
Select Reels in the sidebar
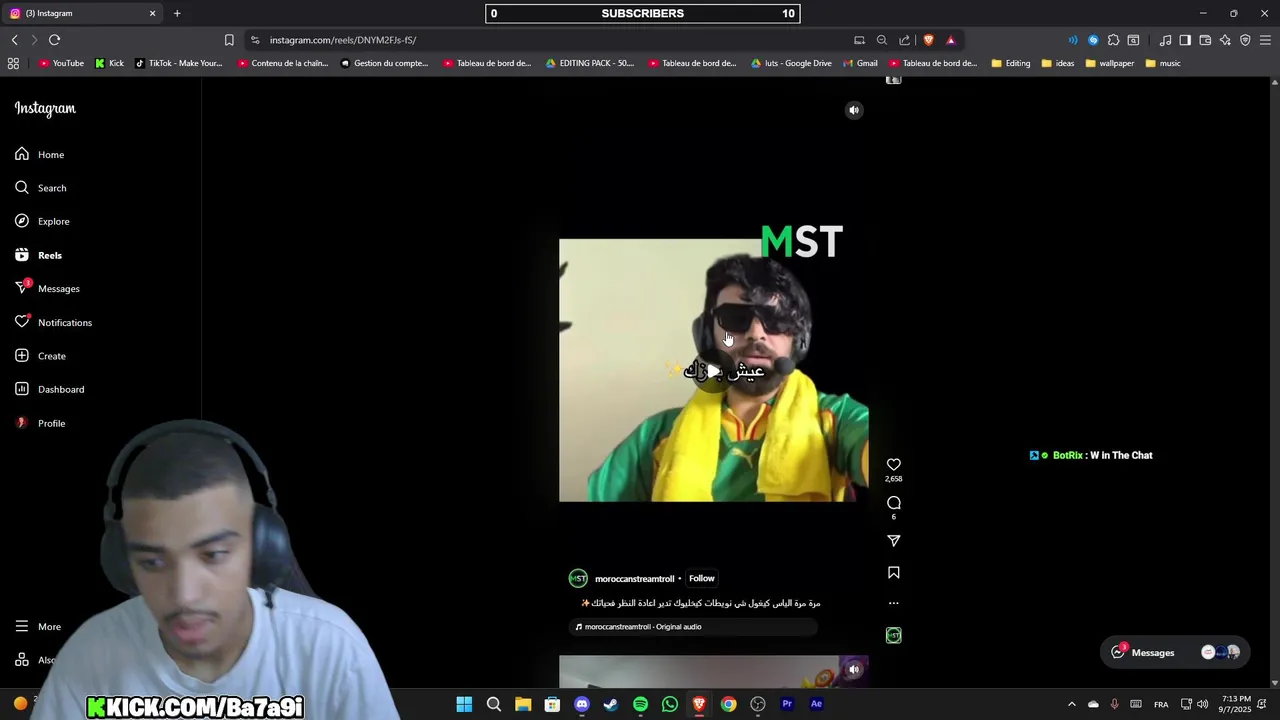coord(38,255)
